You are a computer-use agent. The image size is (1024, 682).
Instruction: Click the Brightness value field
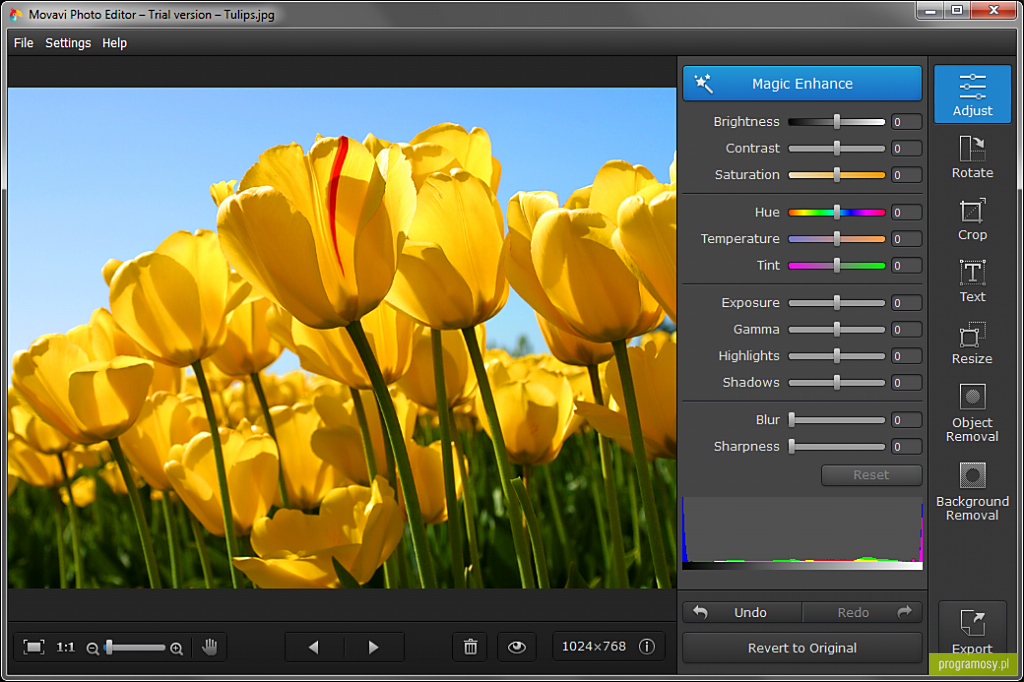(x=906, y=122)
